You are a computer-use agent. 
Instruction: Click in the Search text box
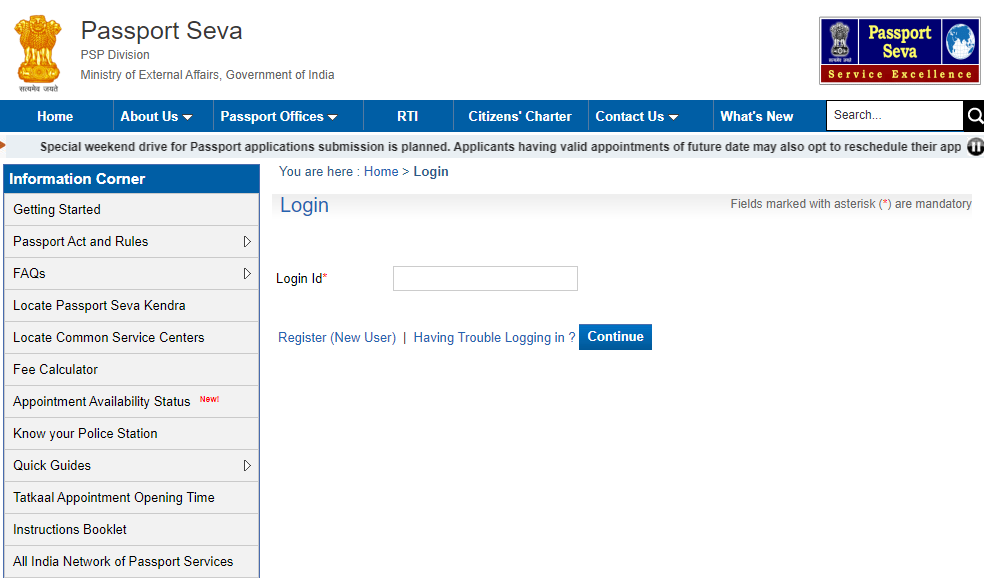click(x=894, y=116)
